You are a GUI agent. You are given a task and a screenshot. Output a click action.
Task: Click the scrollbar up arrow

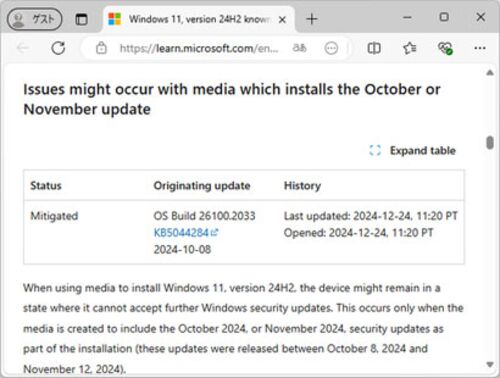coord(490,72)
